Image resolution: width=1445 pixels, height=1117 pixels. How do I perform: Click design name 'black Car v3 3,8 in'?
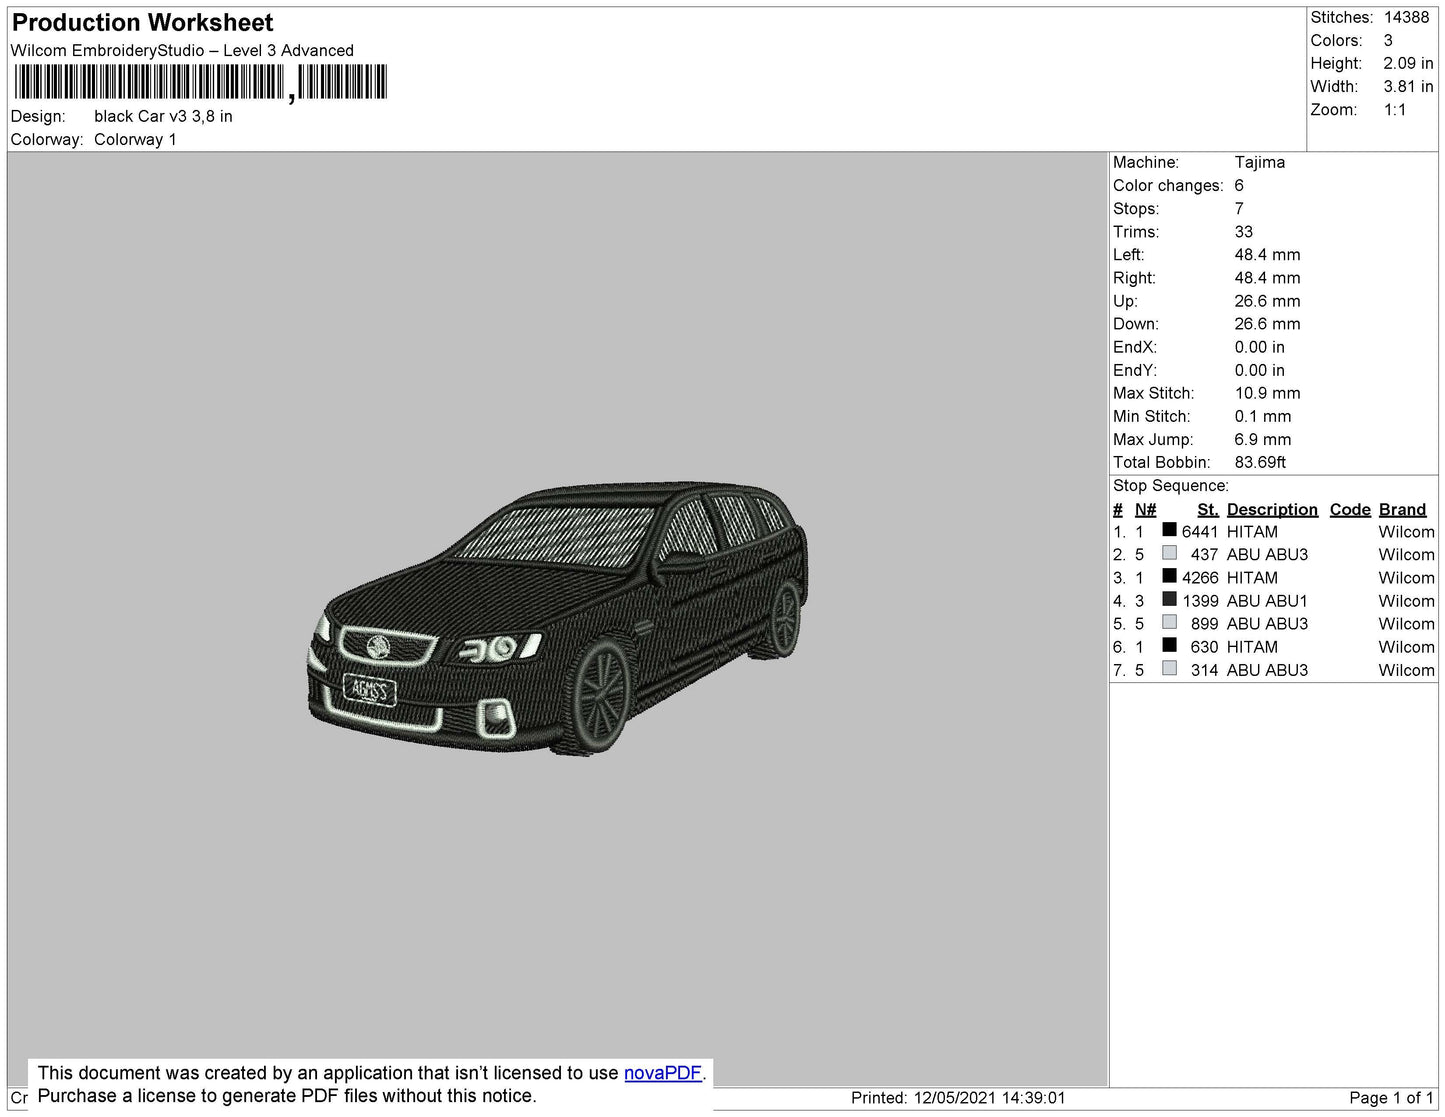pos(163,117)
